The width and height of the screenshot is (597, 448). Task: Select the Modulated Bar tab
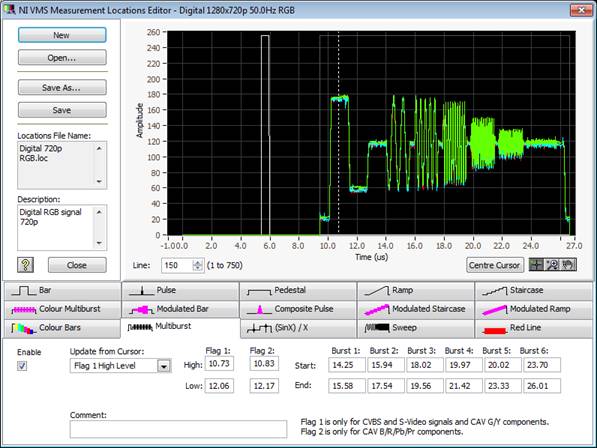[180, 309]
